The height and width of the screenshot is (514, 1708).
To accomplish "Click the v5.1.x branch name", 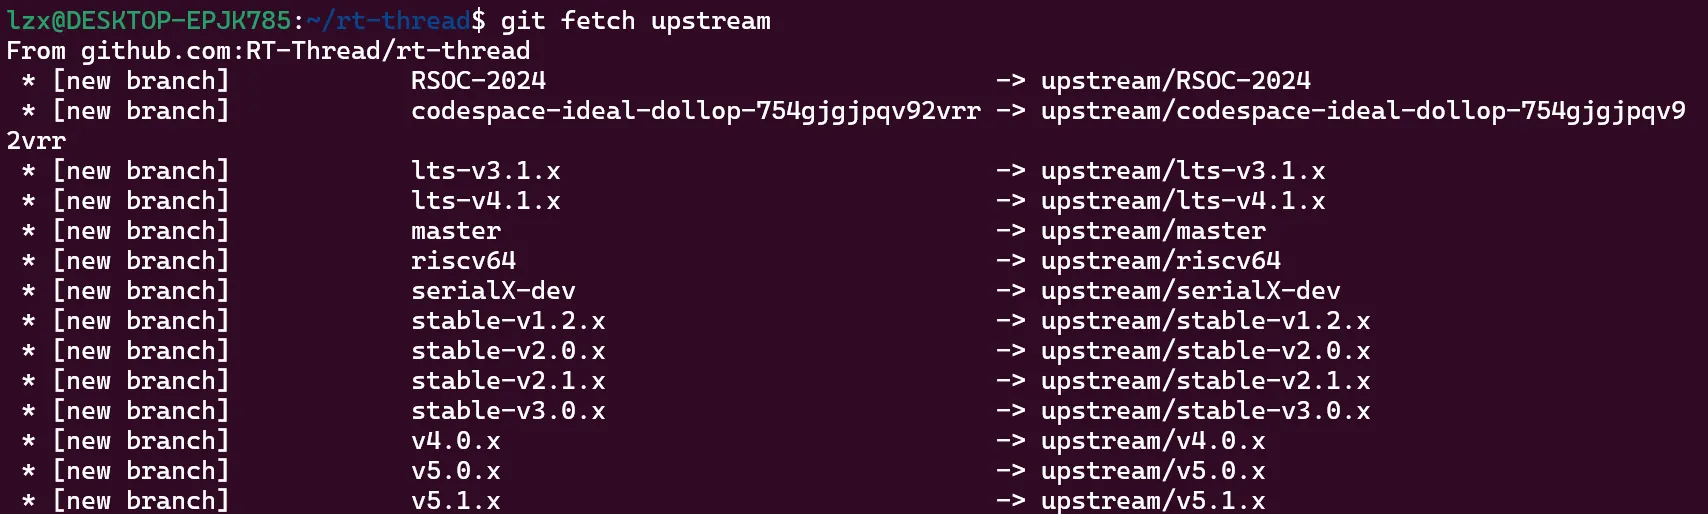I will coord(455,500).
